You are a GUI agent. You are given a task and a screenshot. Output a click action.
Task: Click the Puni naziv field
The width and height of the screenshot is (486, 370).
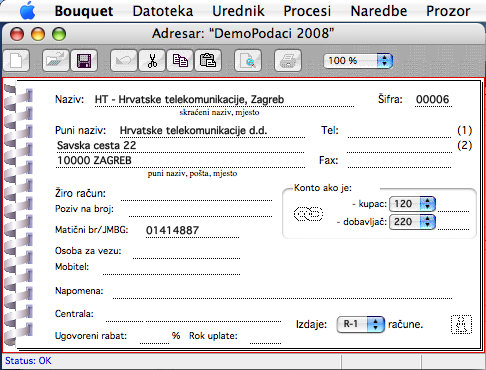pyautogui.click(x=212, y=130)
